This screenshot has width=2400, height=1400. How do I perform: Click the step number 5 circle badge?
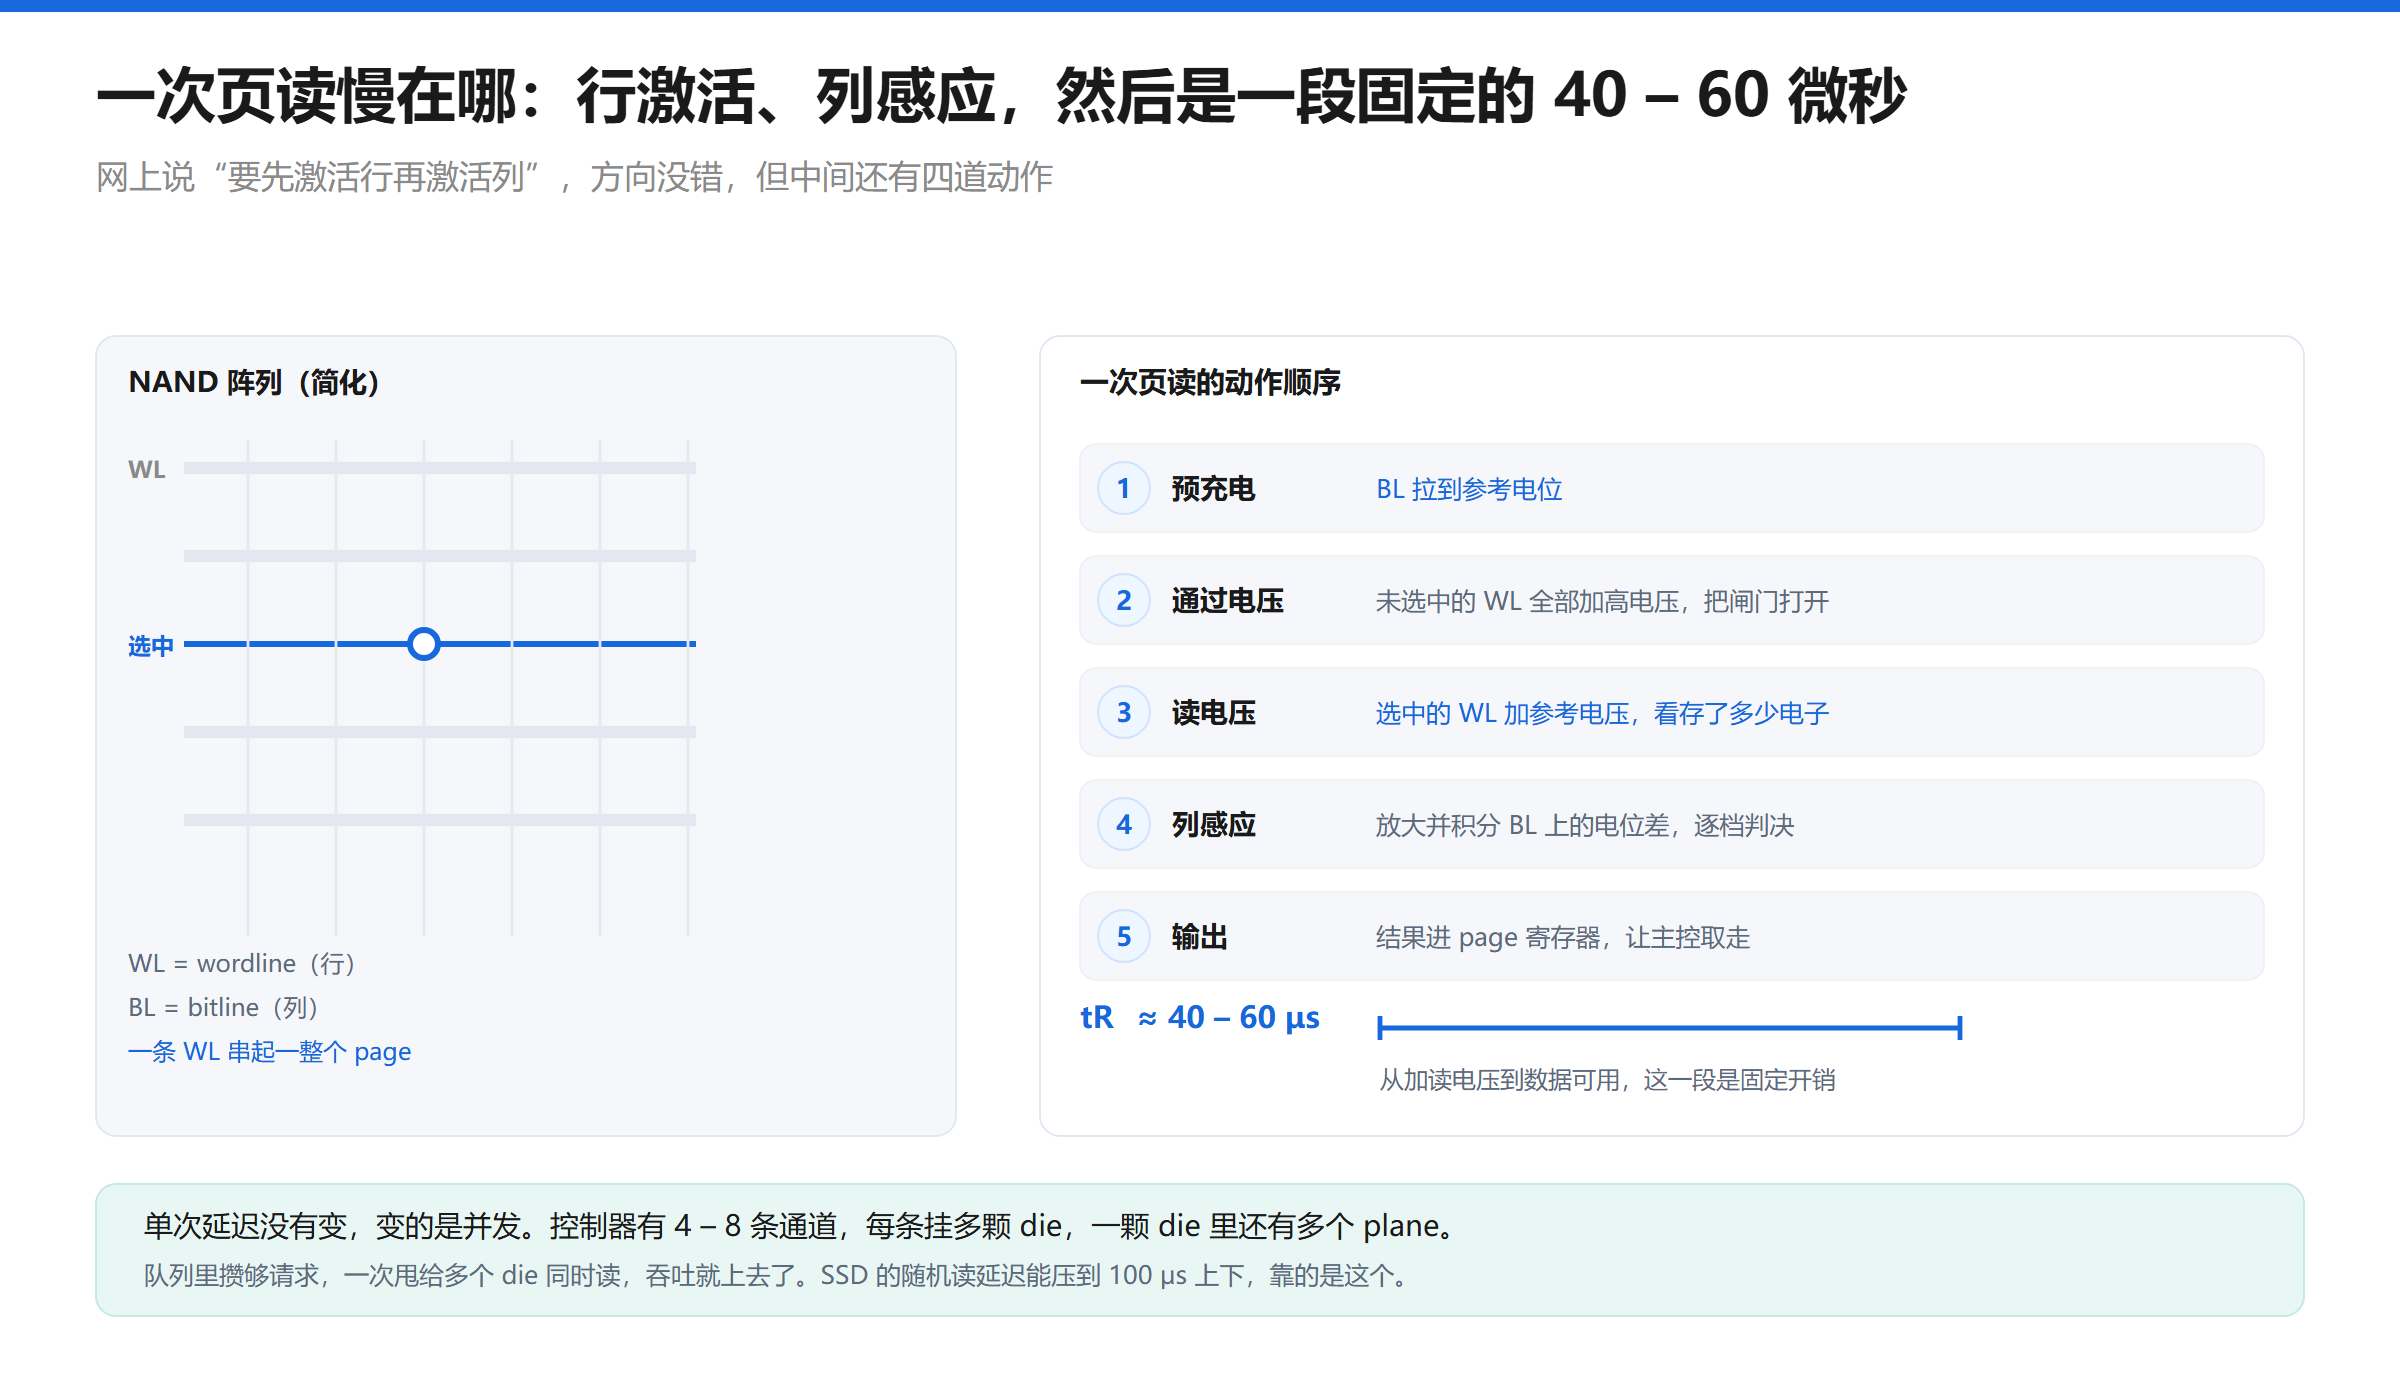(x=1124, y=937)
